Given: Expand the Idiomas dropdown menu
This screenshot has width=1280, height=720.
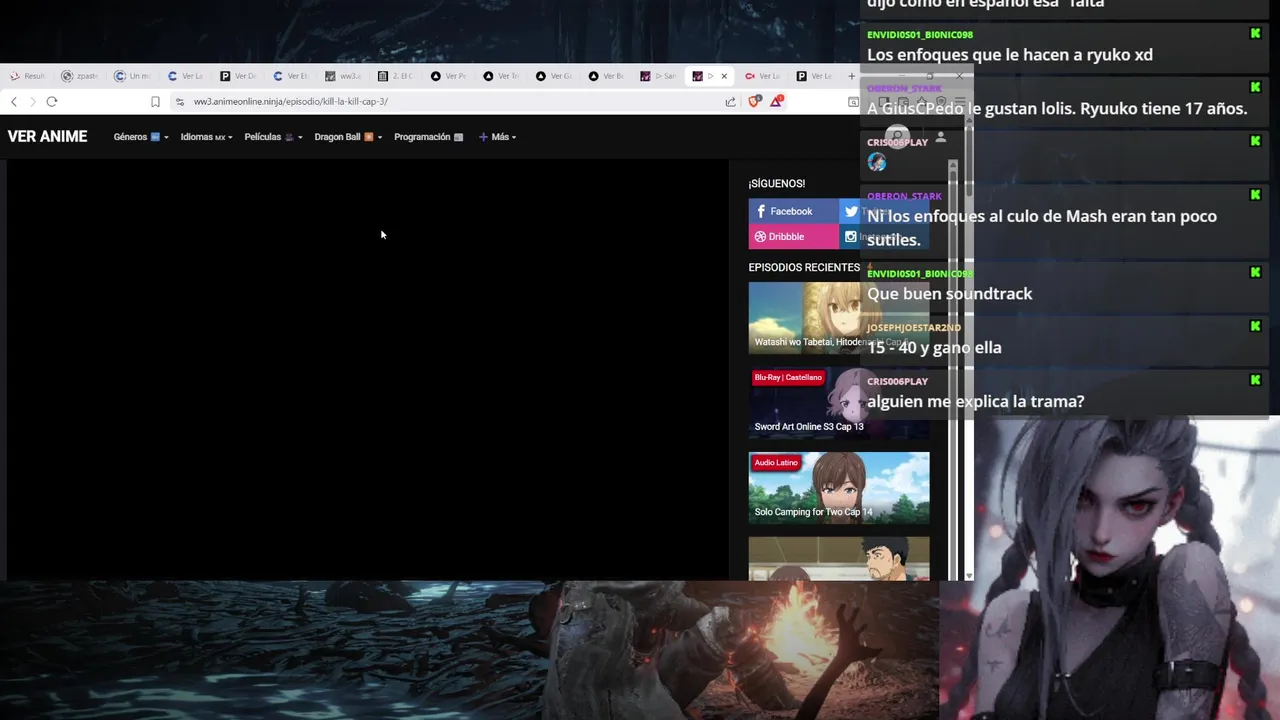Looking at the screenshot, I should pos(206,137).
